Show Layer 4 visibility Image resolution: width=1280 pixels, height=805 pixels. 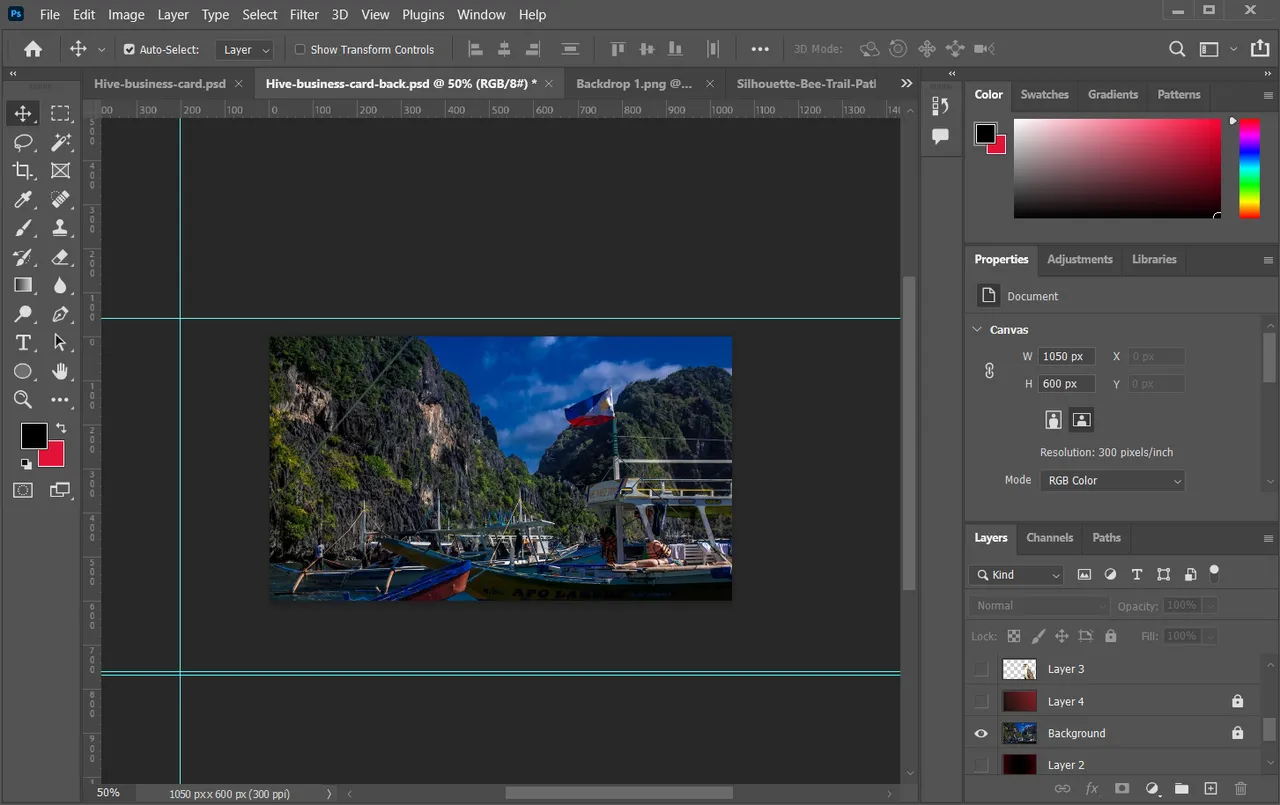(x=981, y=701)
